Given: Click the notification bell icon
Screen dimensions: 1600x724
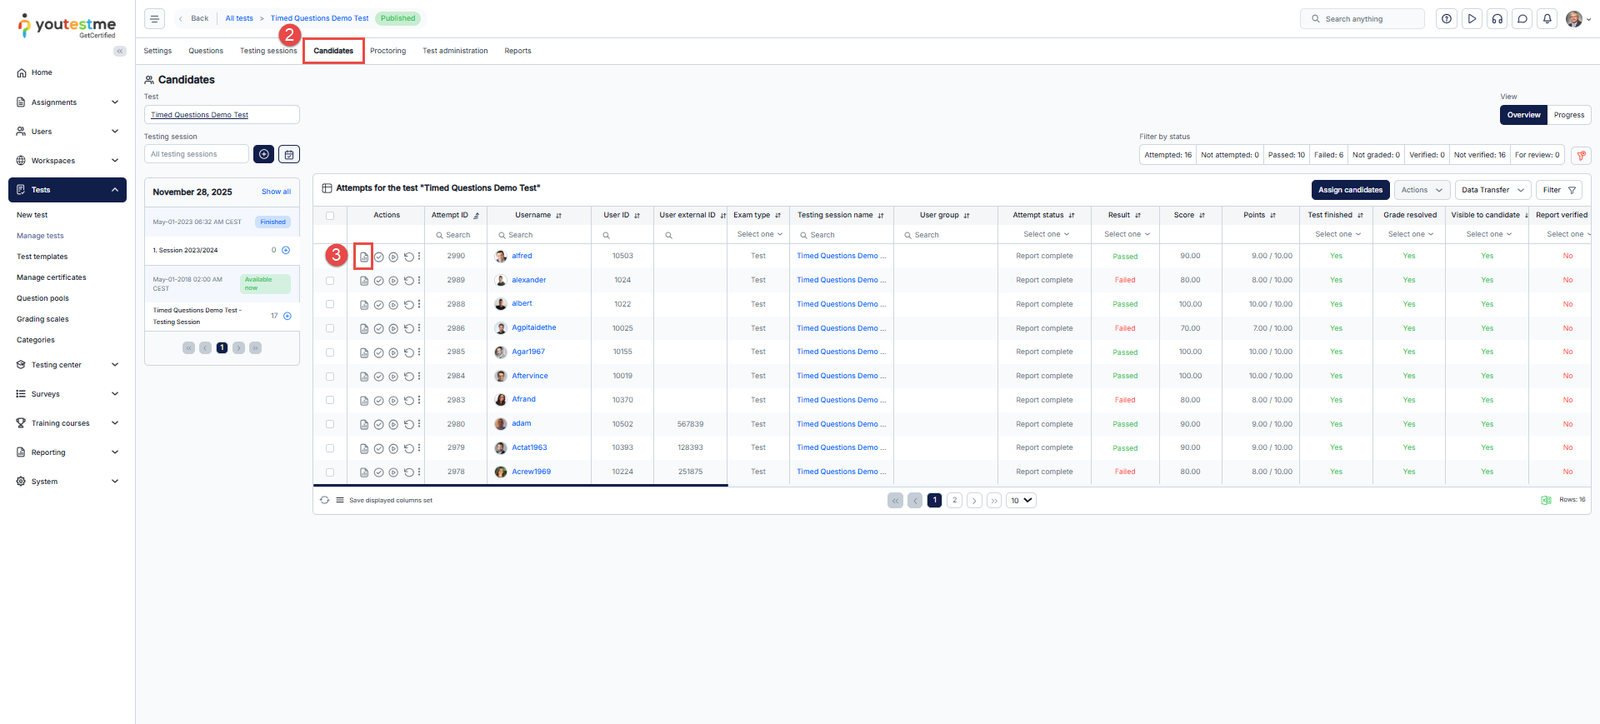Looking at the screenshot, I should (x=1547, y=19).
